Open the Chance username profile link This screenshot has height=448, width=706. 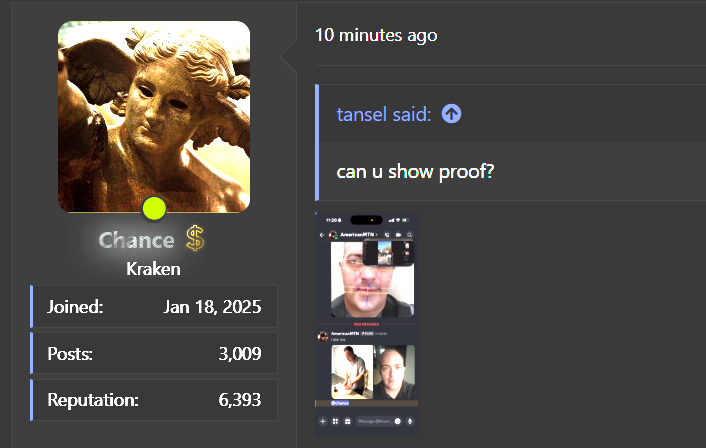pos(136,240)
